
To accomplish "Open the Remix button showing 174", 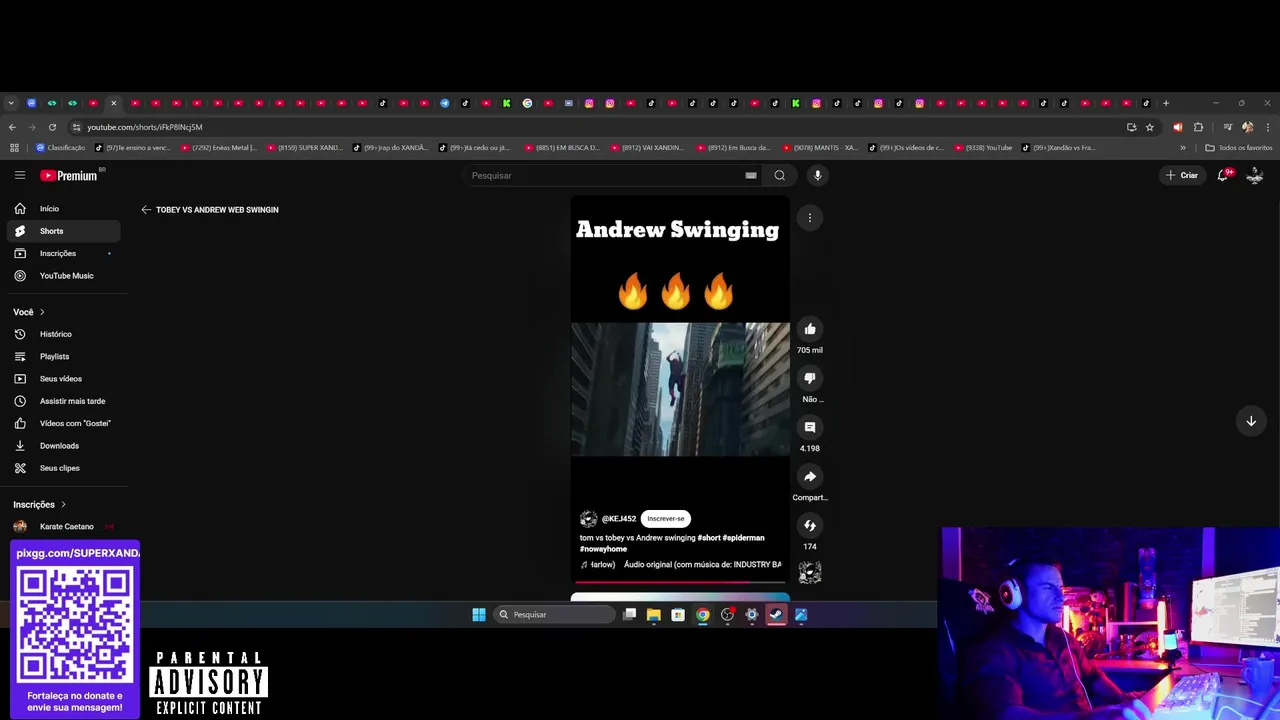I will [810, 525].
